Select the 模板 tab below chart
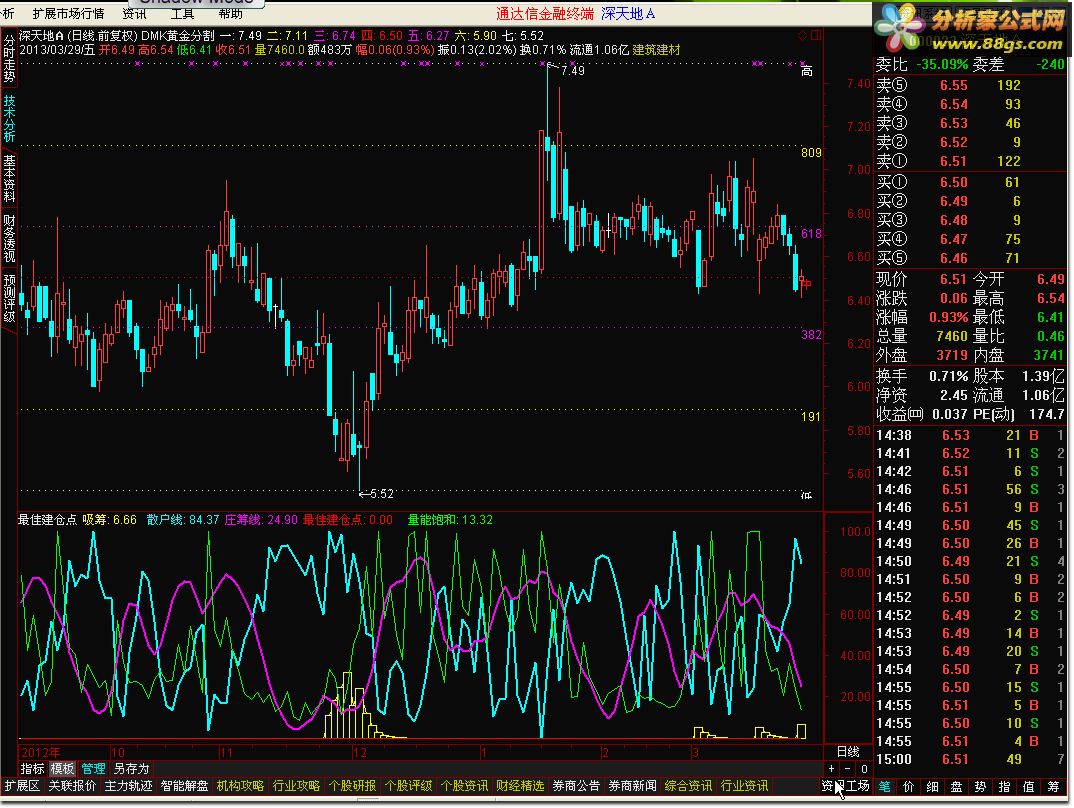Image resolution: width=1074 pixels, height=808 pixels. (x=62, y=769)
